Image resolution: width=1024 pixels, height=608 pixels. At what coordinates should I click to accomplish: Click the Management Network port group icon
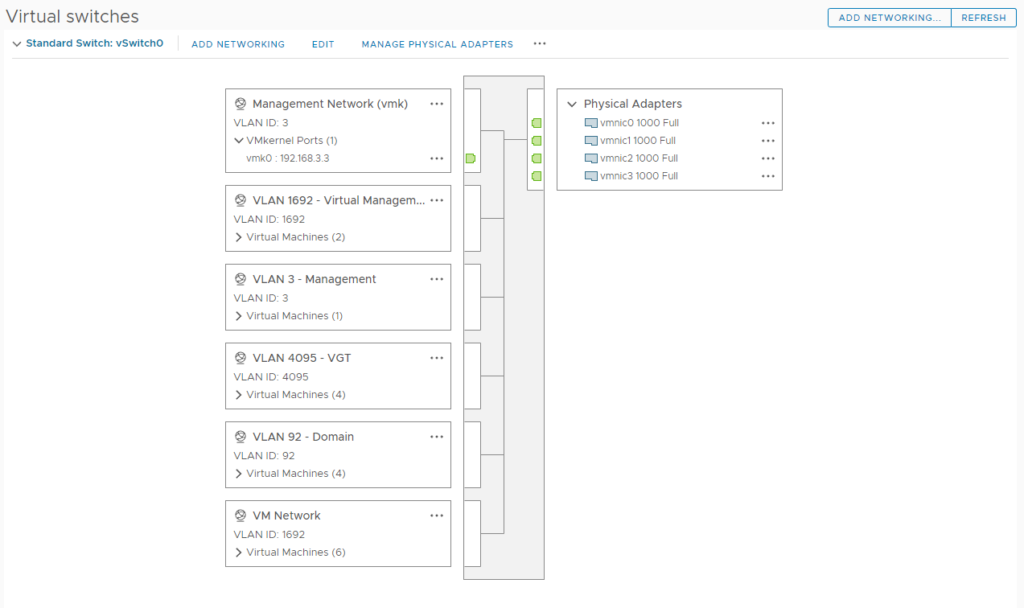(x=240, y=104)
